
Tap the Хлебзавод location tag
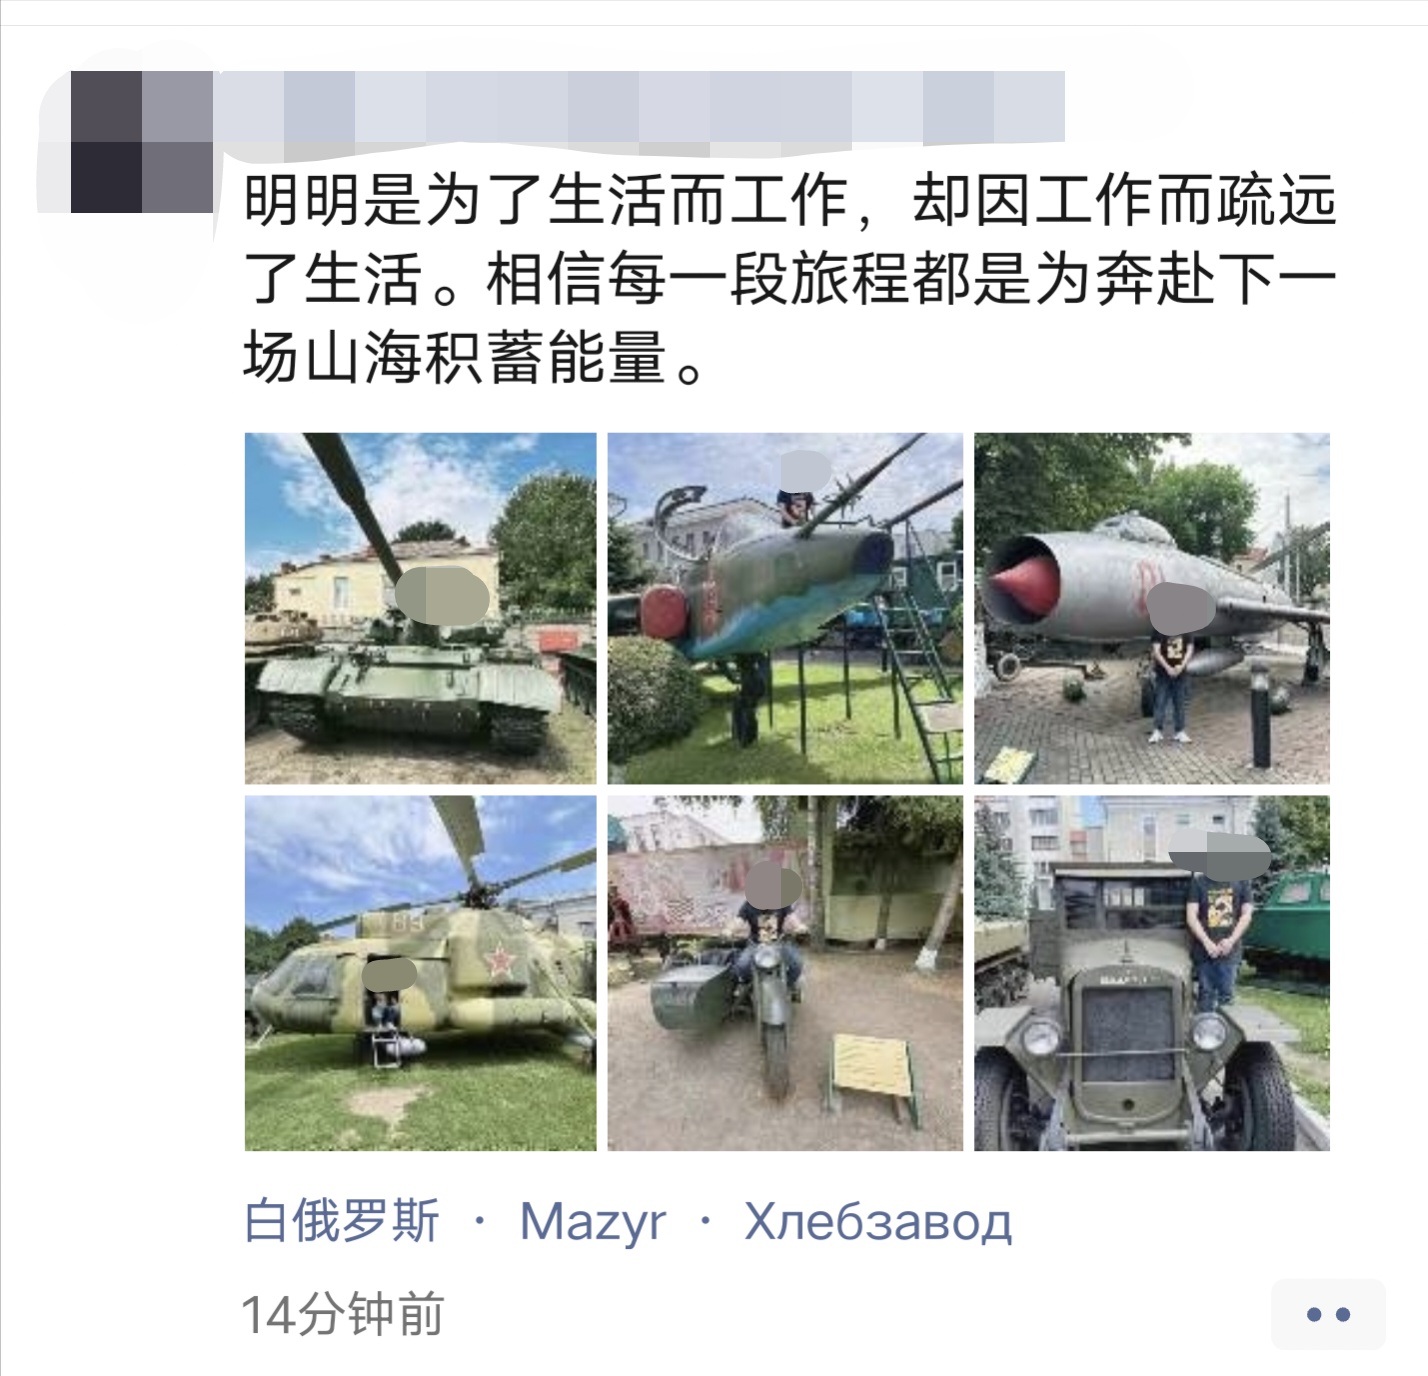[x=878, y=1222]
